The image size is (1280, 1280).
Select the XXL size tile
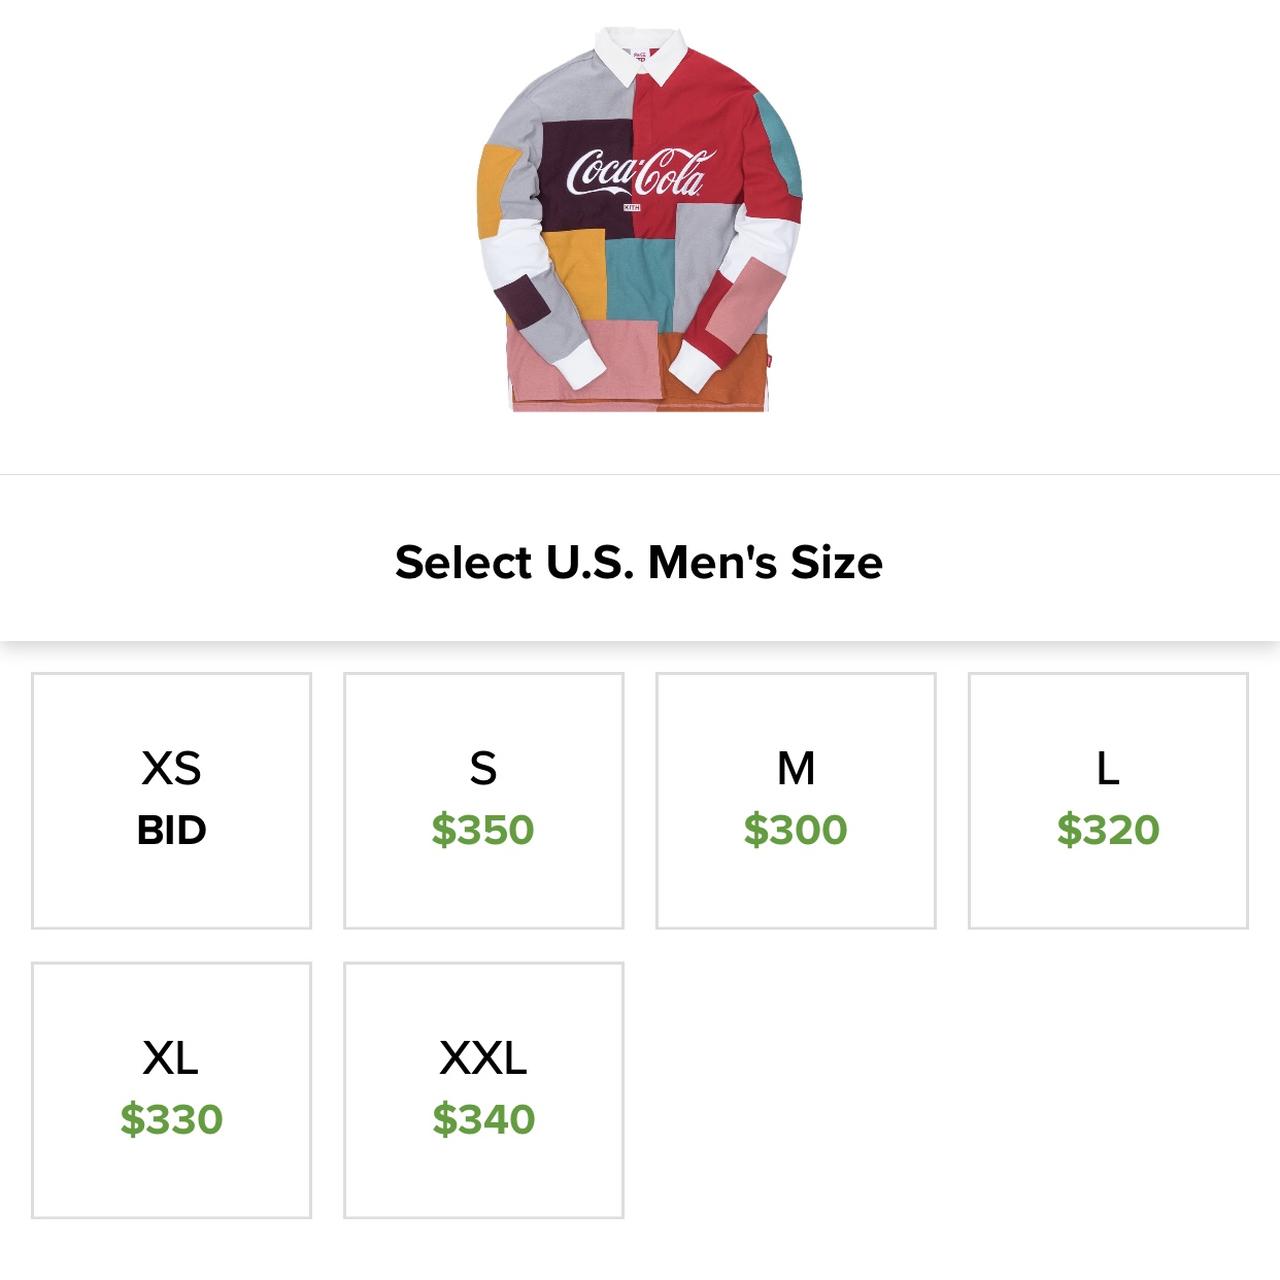483,1090
